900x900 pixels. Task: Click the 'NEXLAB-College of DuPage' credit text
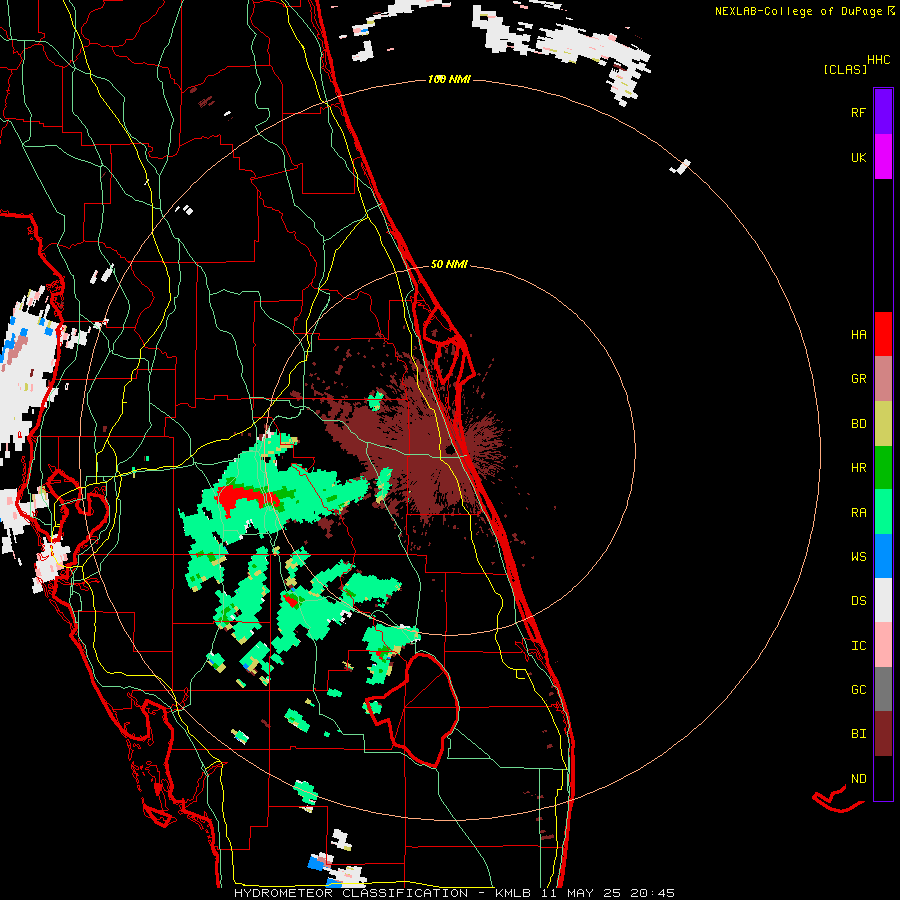800,11
